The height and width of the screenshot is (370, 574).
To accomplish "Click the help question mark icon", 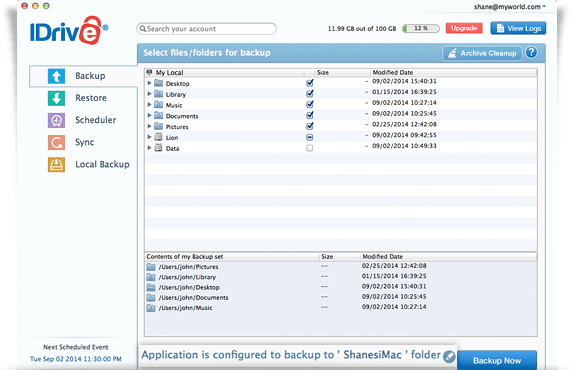I will 531,53.
